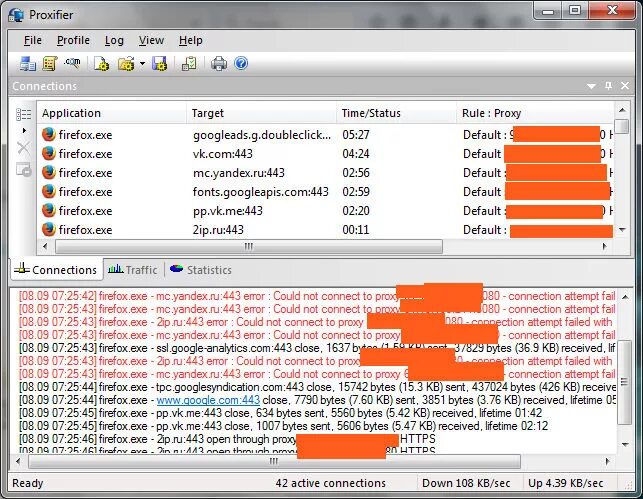Open Help via blue question icon
This screenshot has width=643, height=499.
[241, 63]
